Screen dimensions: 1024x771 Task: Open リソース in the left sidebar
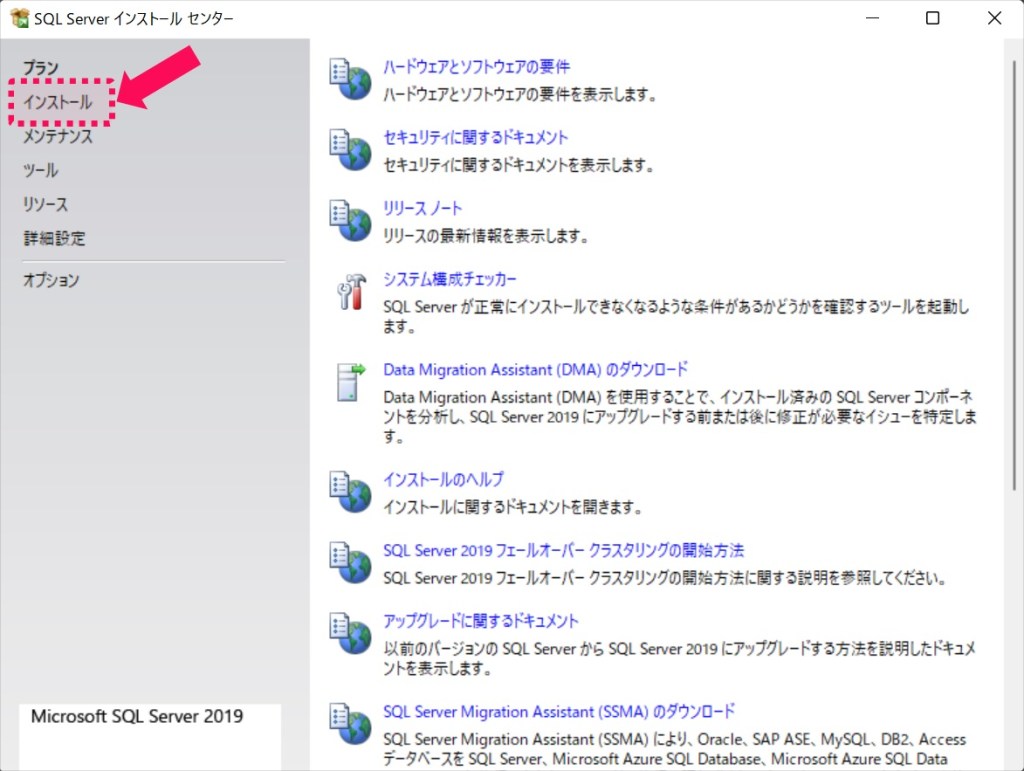point(45,204)
